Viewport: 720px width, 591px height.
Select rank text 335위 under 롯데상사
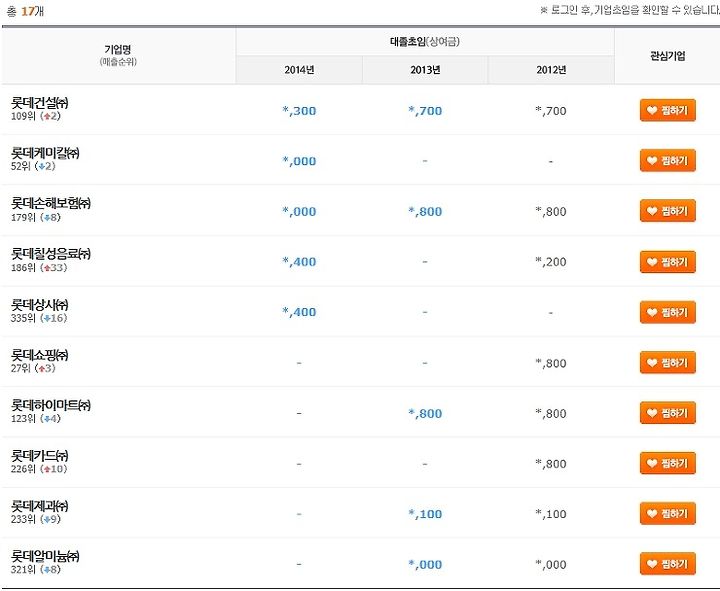(x=23, y=318)
